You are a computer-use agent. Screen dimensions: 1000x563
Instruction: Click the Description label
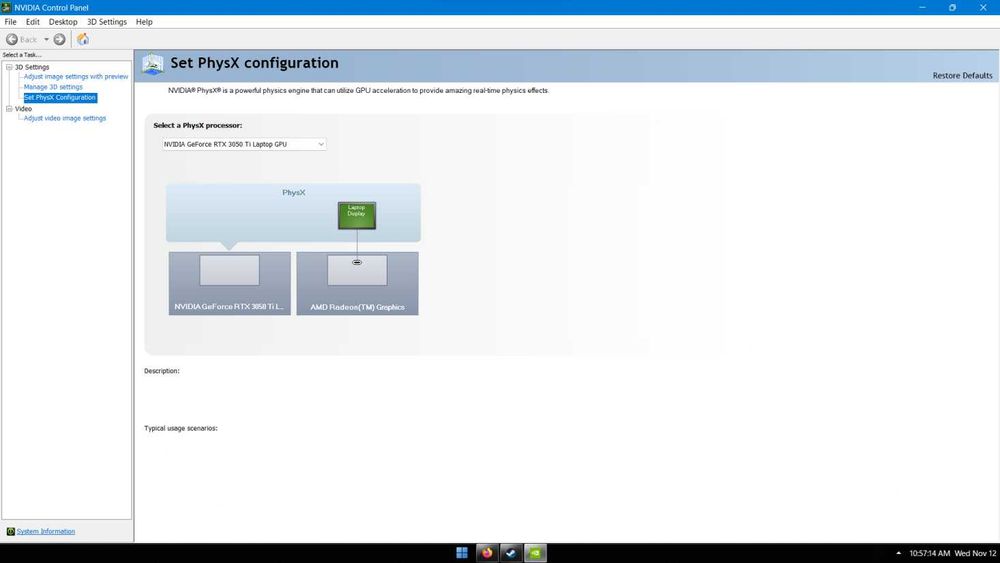point(162,370)
